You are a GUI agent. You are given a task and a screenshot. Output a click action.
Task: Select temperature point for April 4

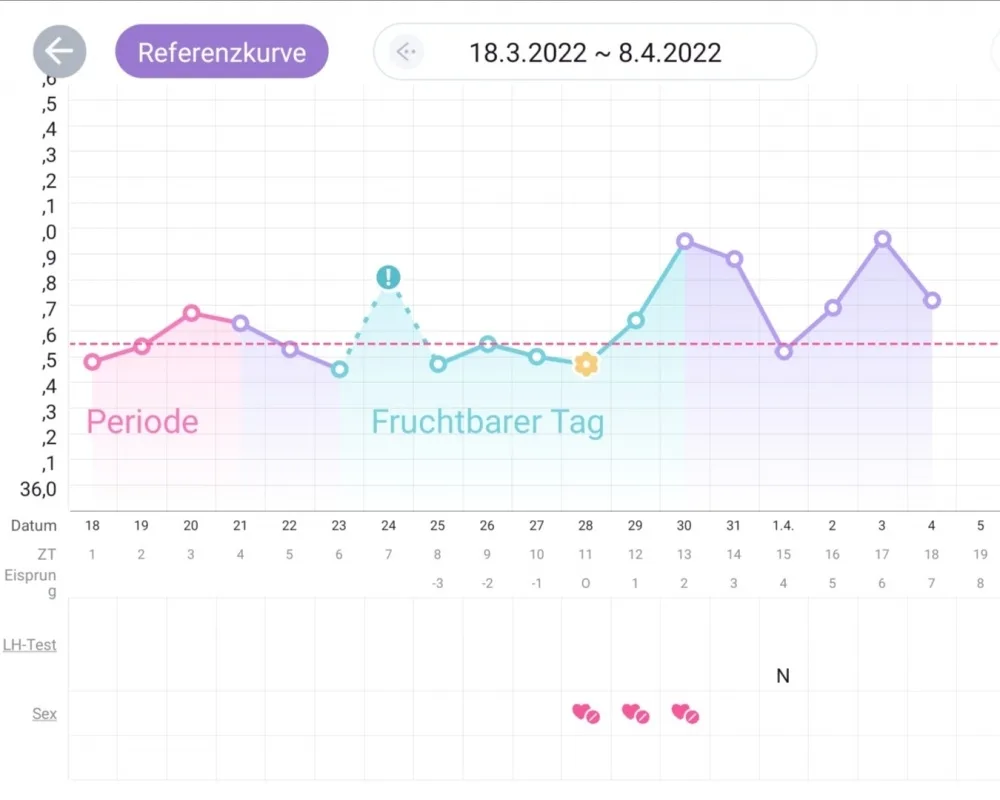[x=932, y=300]
